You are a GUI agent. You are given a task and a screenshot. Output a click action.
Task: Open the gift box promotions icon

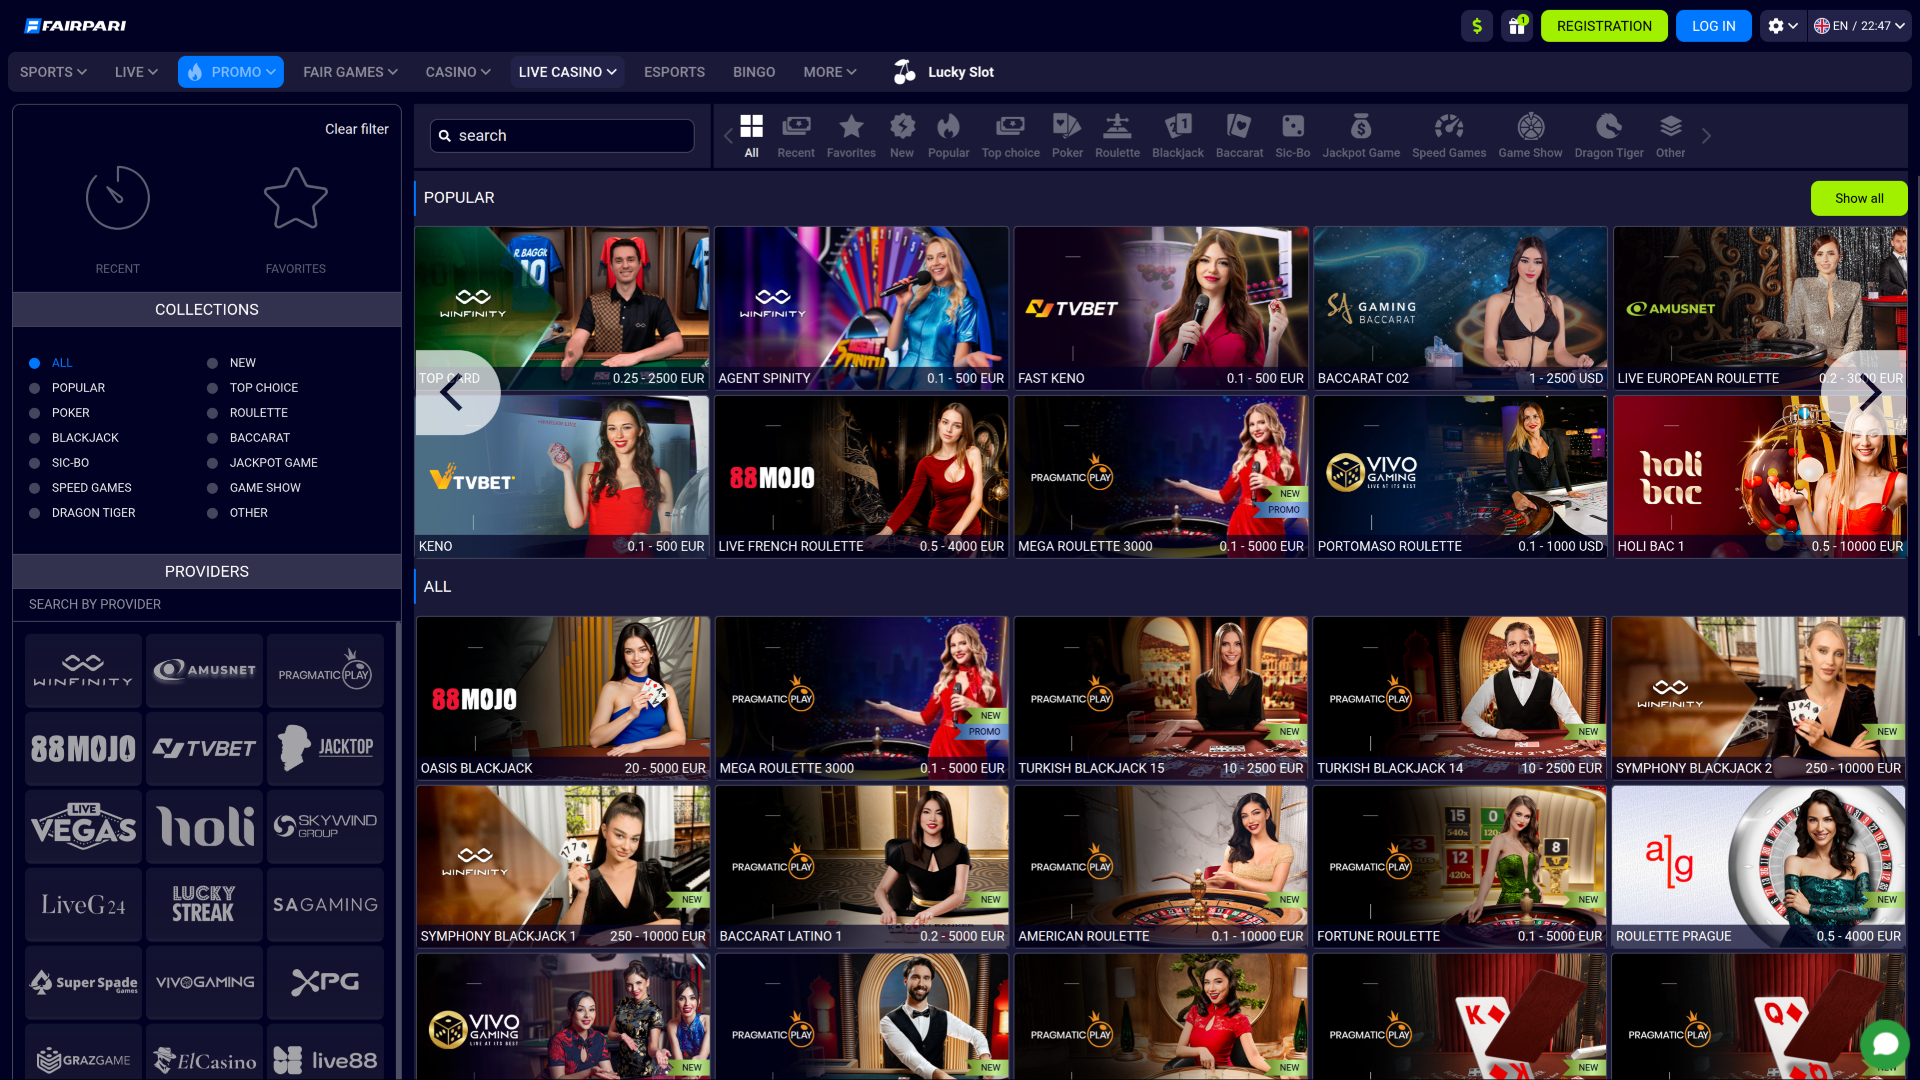click(1517, 25)
